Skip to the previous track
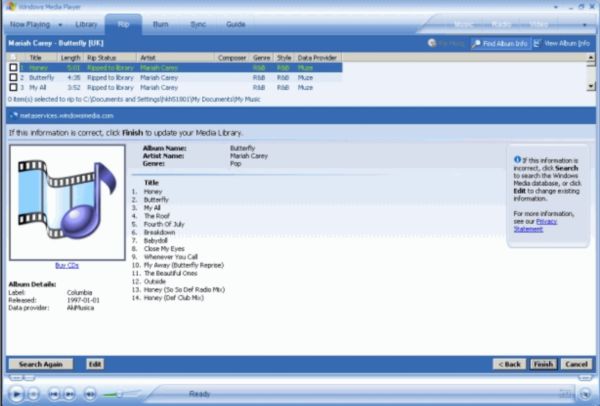Viewport: 600px width, 406px height. pos(54,394)
